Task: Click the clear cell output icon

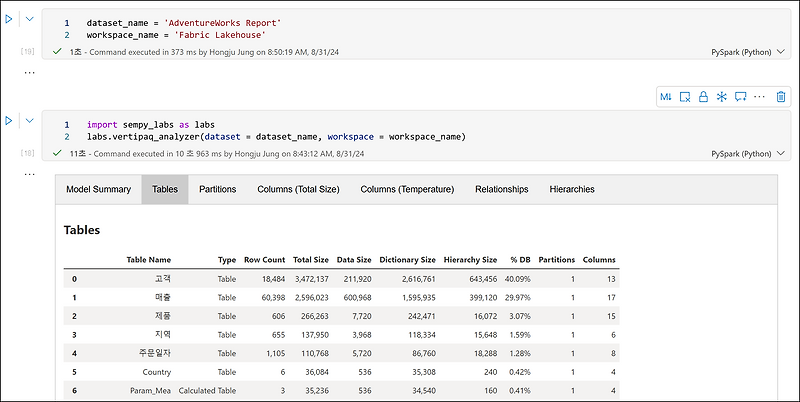Action: tap(685, 97)
